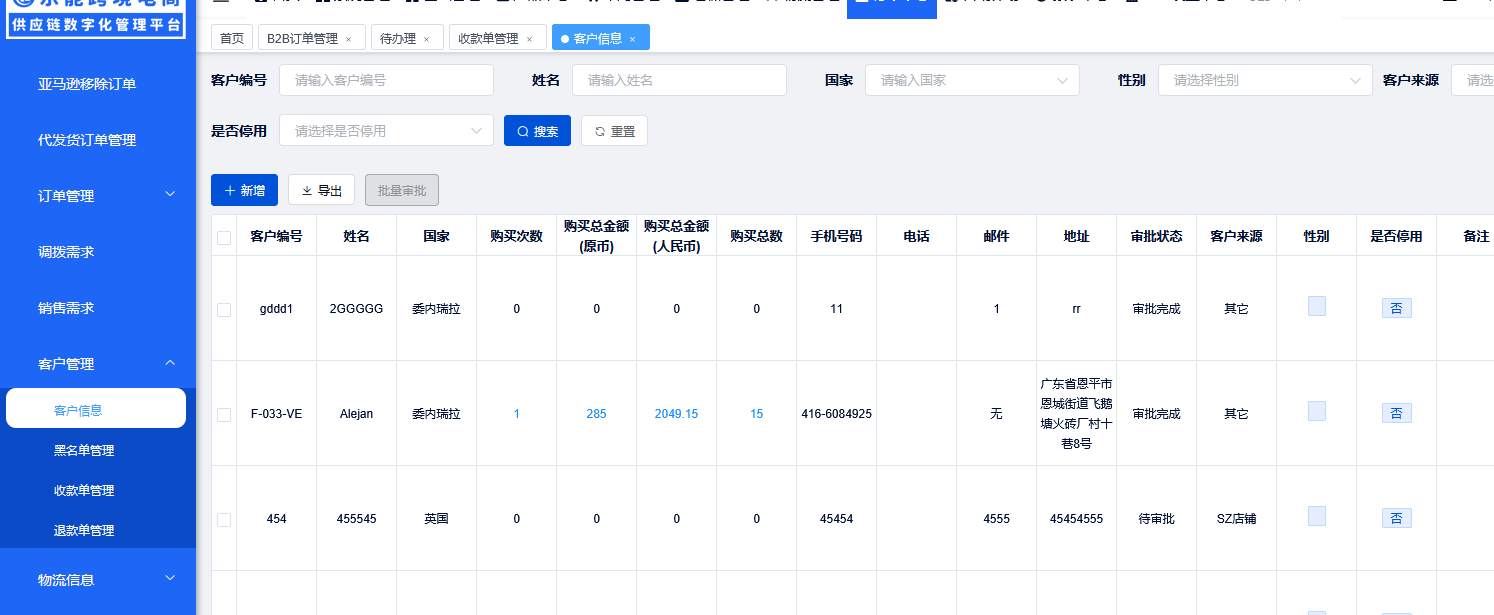Click the 新增 add button with plus icon
Viewport: 1494px width, 615px height.
pyautogui.click(x=244, y=190)
